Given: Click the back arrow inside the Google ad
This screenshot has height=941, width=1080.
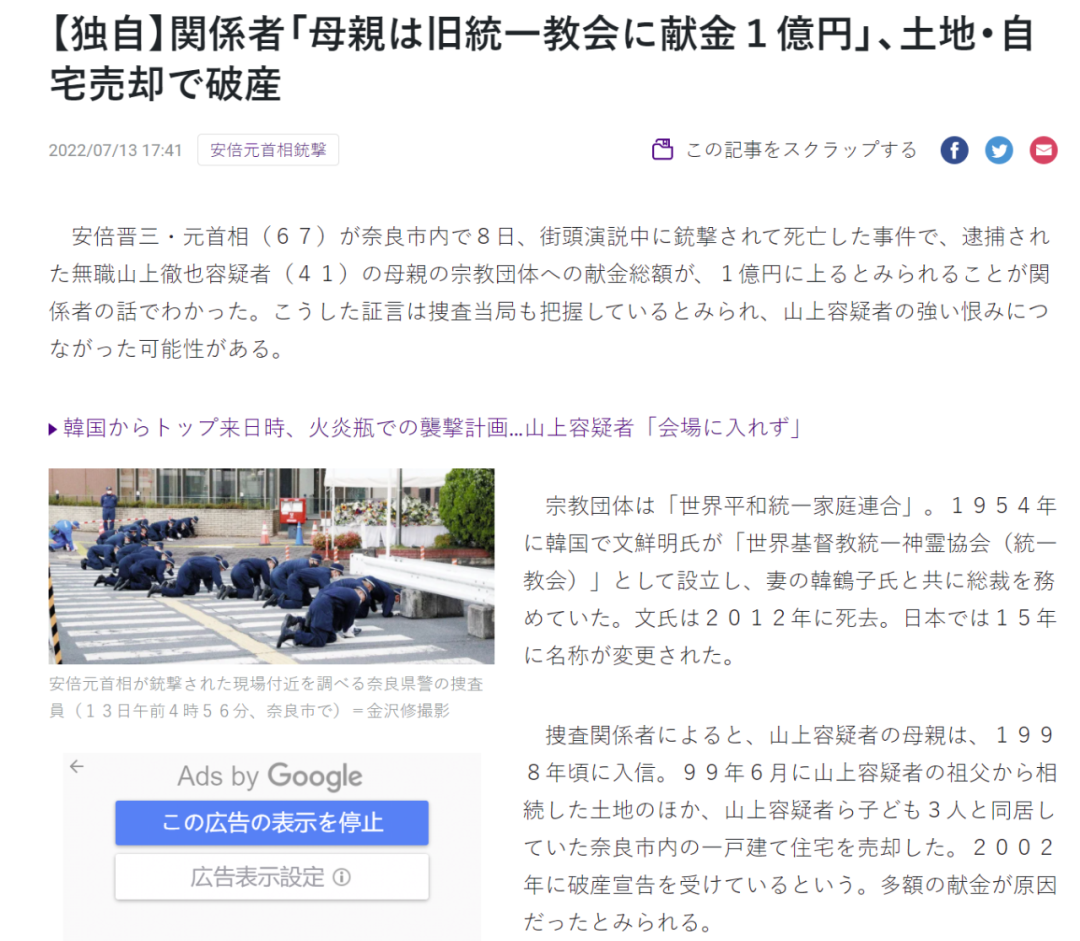Looking at the screenshot, I should coord(77,766).
